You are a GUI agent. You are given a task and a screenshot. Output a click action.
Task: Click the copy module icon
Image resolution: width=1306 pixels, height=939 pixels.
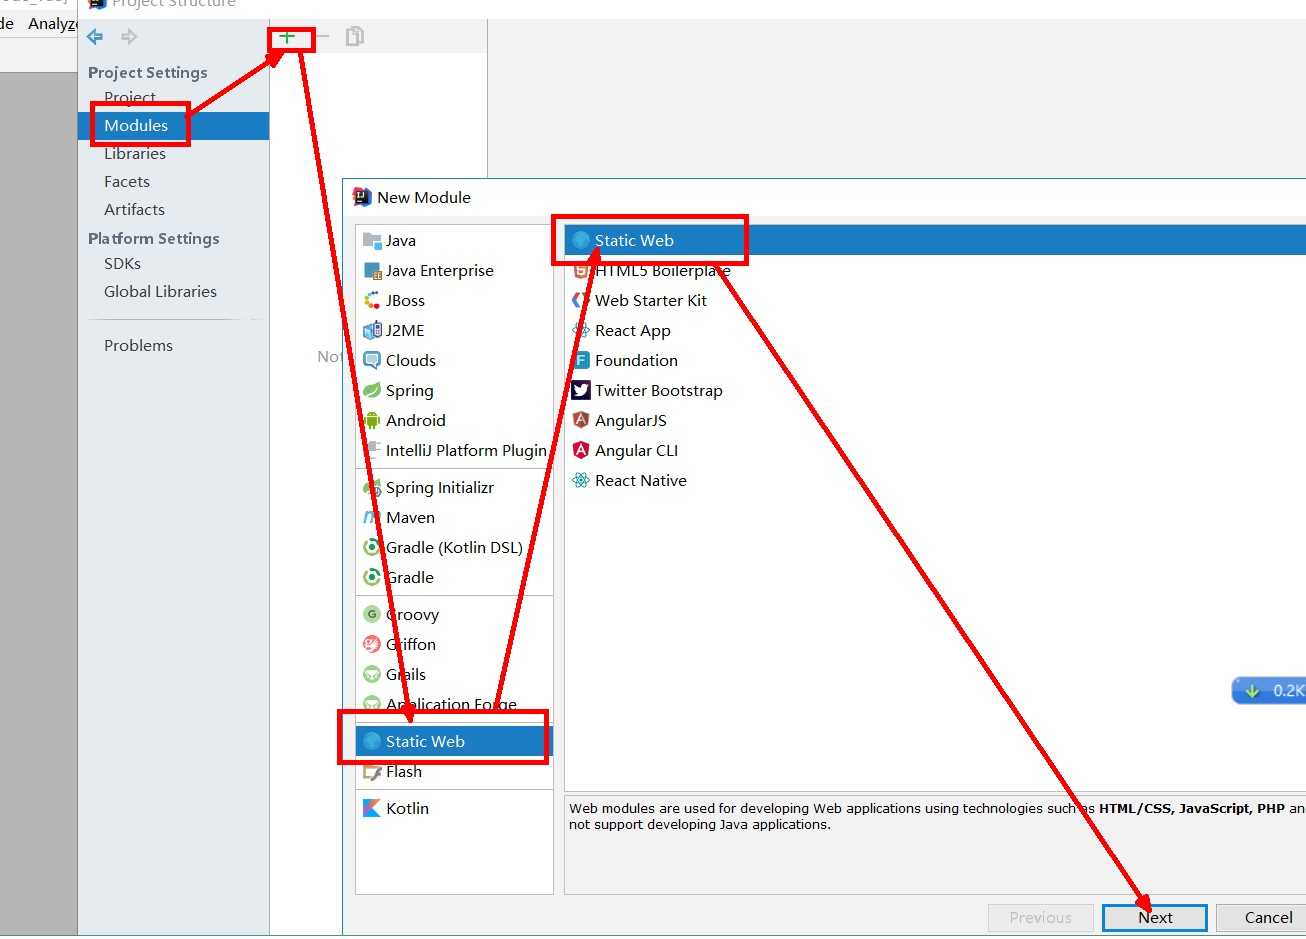pyautogui.click(x=354, y=37)
